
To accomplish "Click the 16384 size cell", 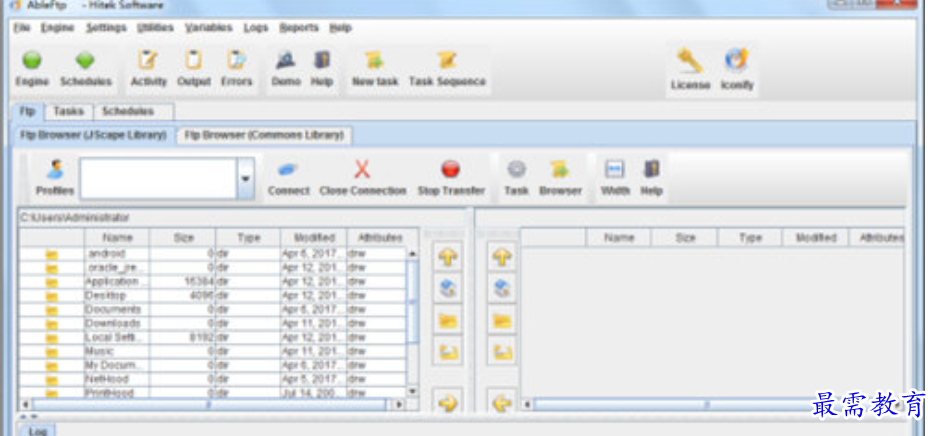I will (183, 281).
